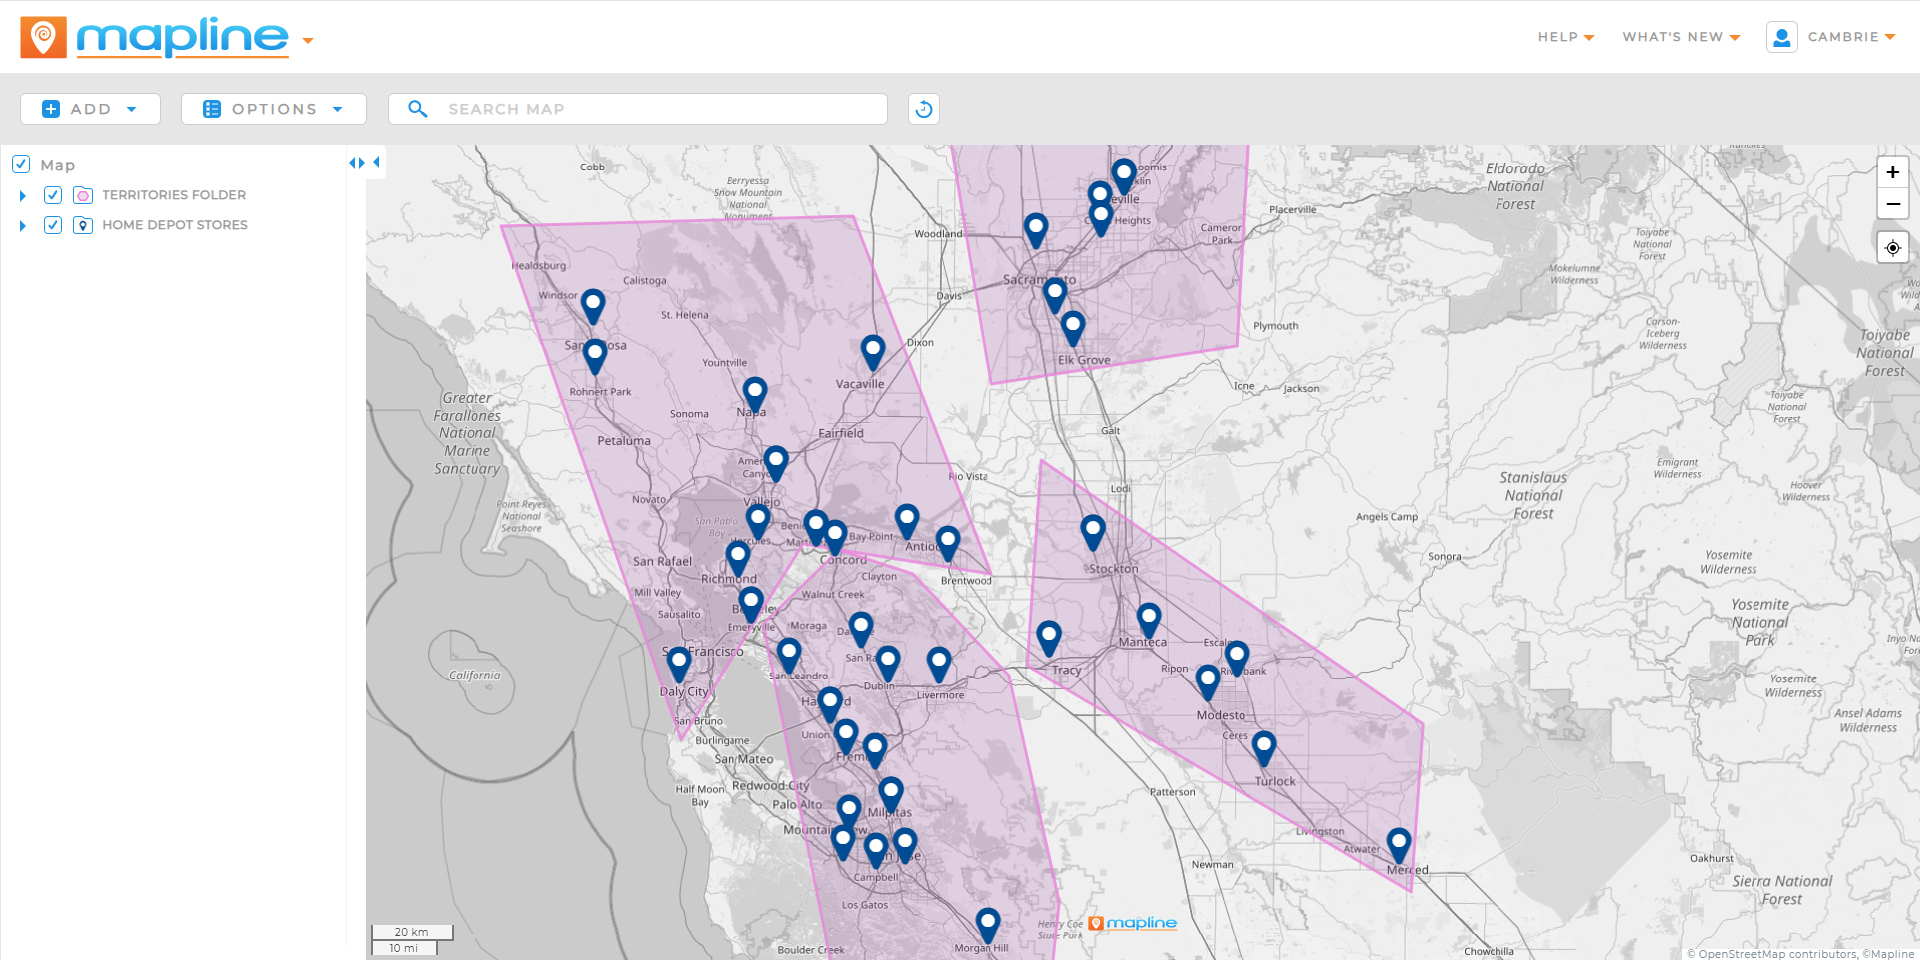Click the store pin at Napa
The width and height of the screenshot is (1920, 960).
point(755,395)
